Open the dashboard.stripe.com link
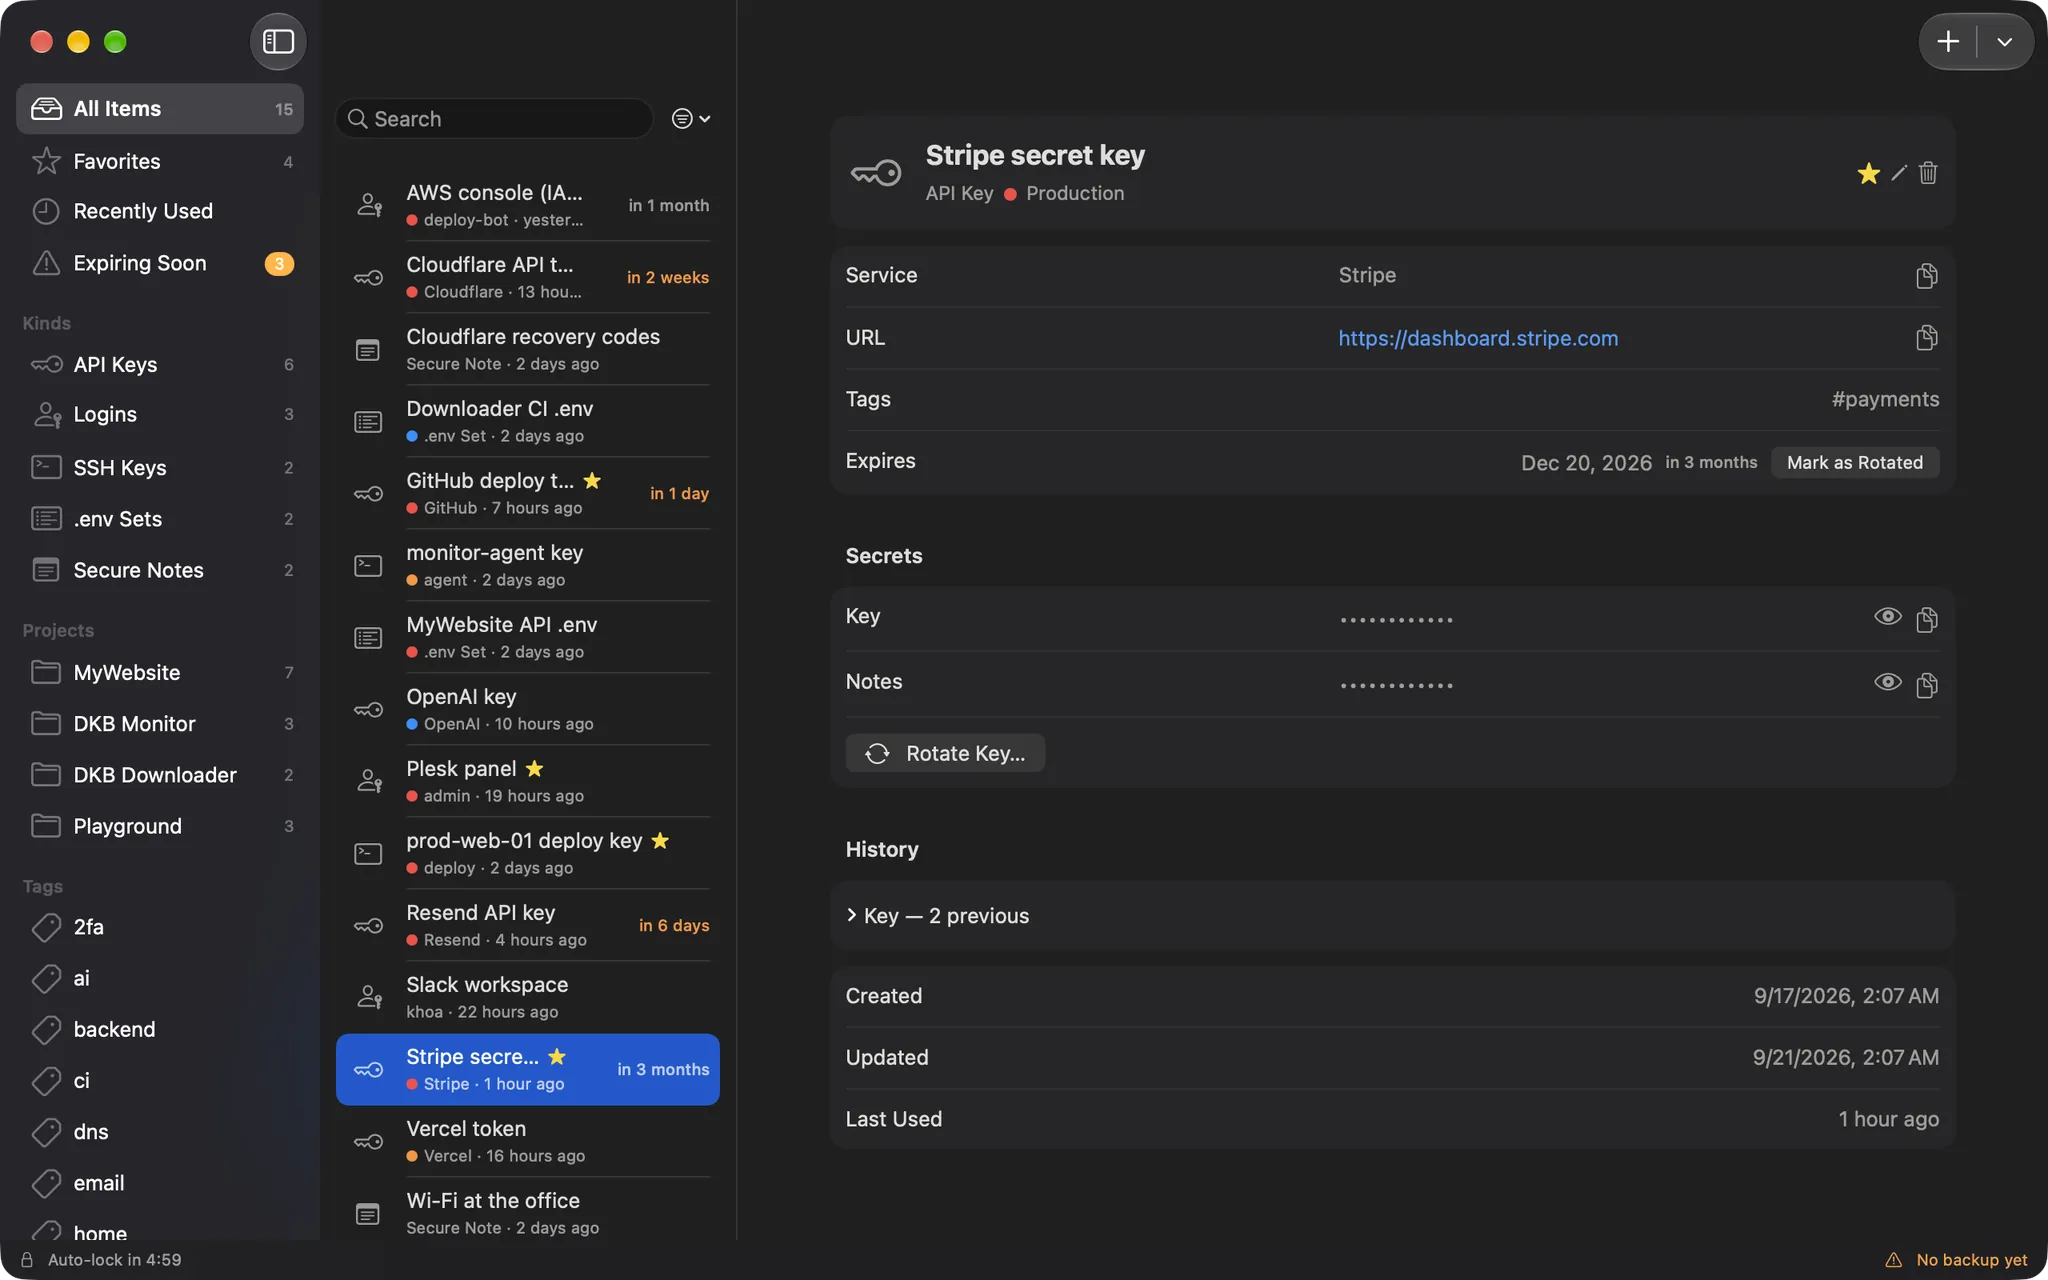 coord(1478,338)
